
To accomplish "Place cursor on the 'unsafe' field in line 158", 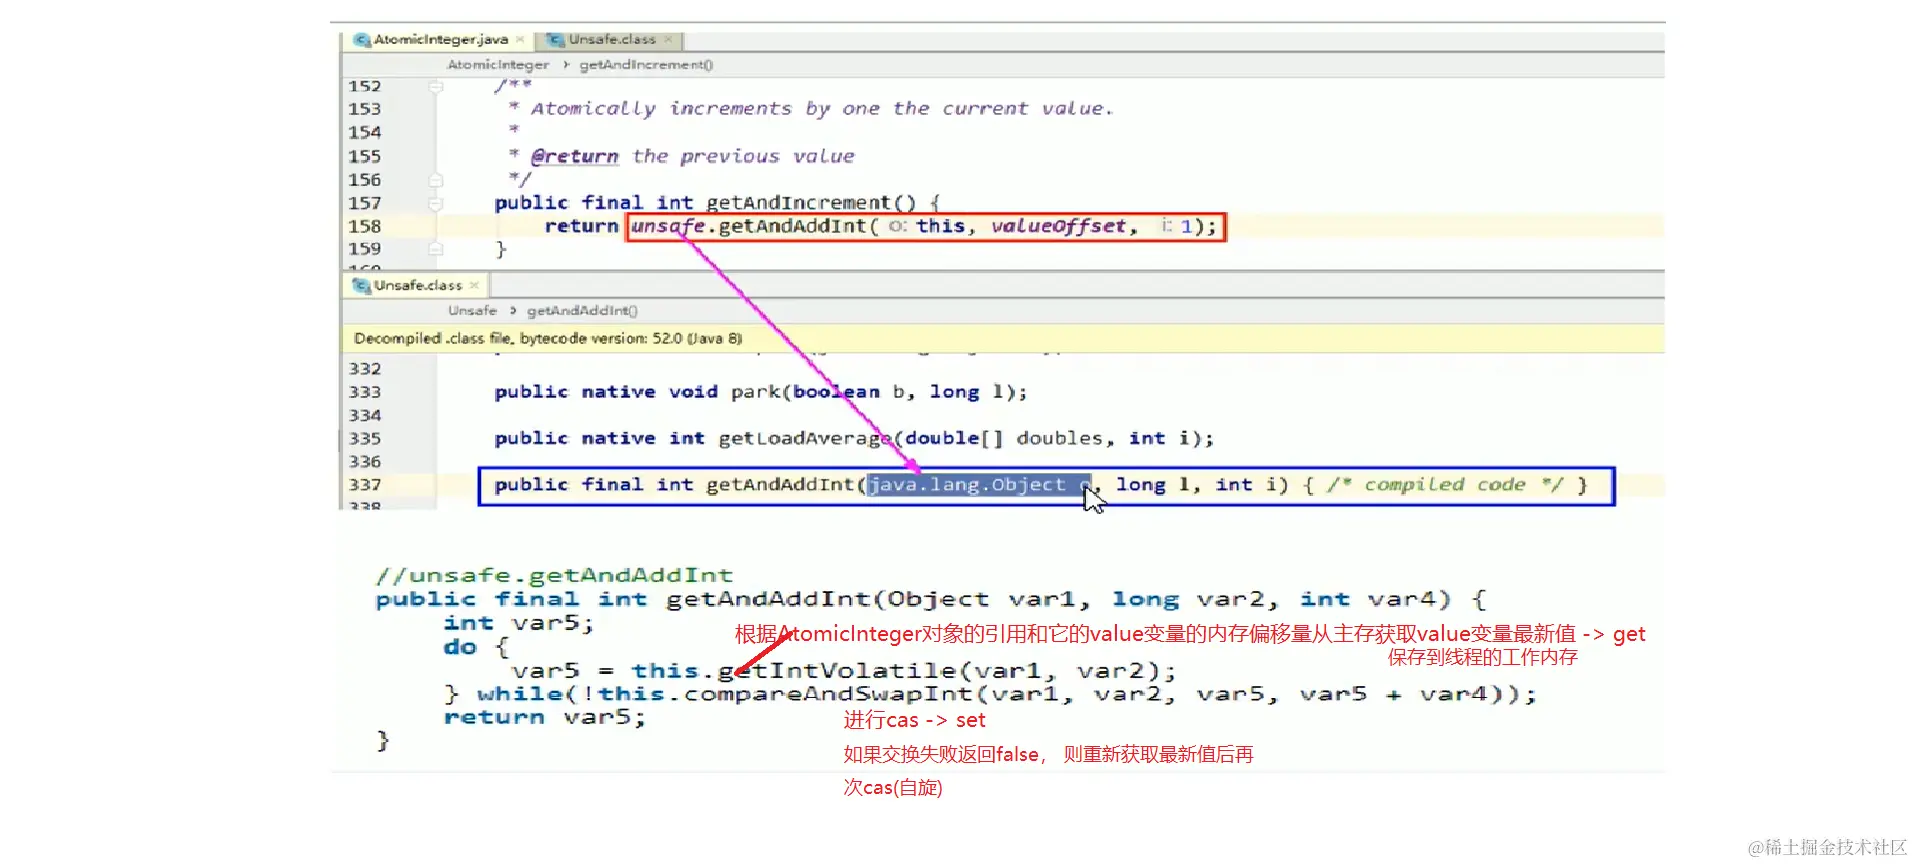I will (x=668, y=226).
